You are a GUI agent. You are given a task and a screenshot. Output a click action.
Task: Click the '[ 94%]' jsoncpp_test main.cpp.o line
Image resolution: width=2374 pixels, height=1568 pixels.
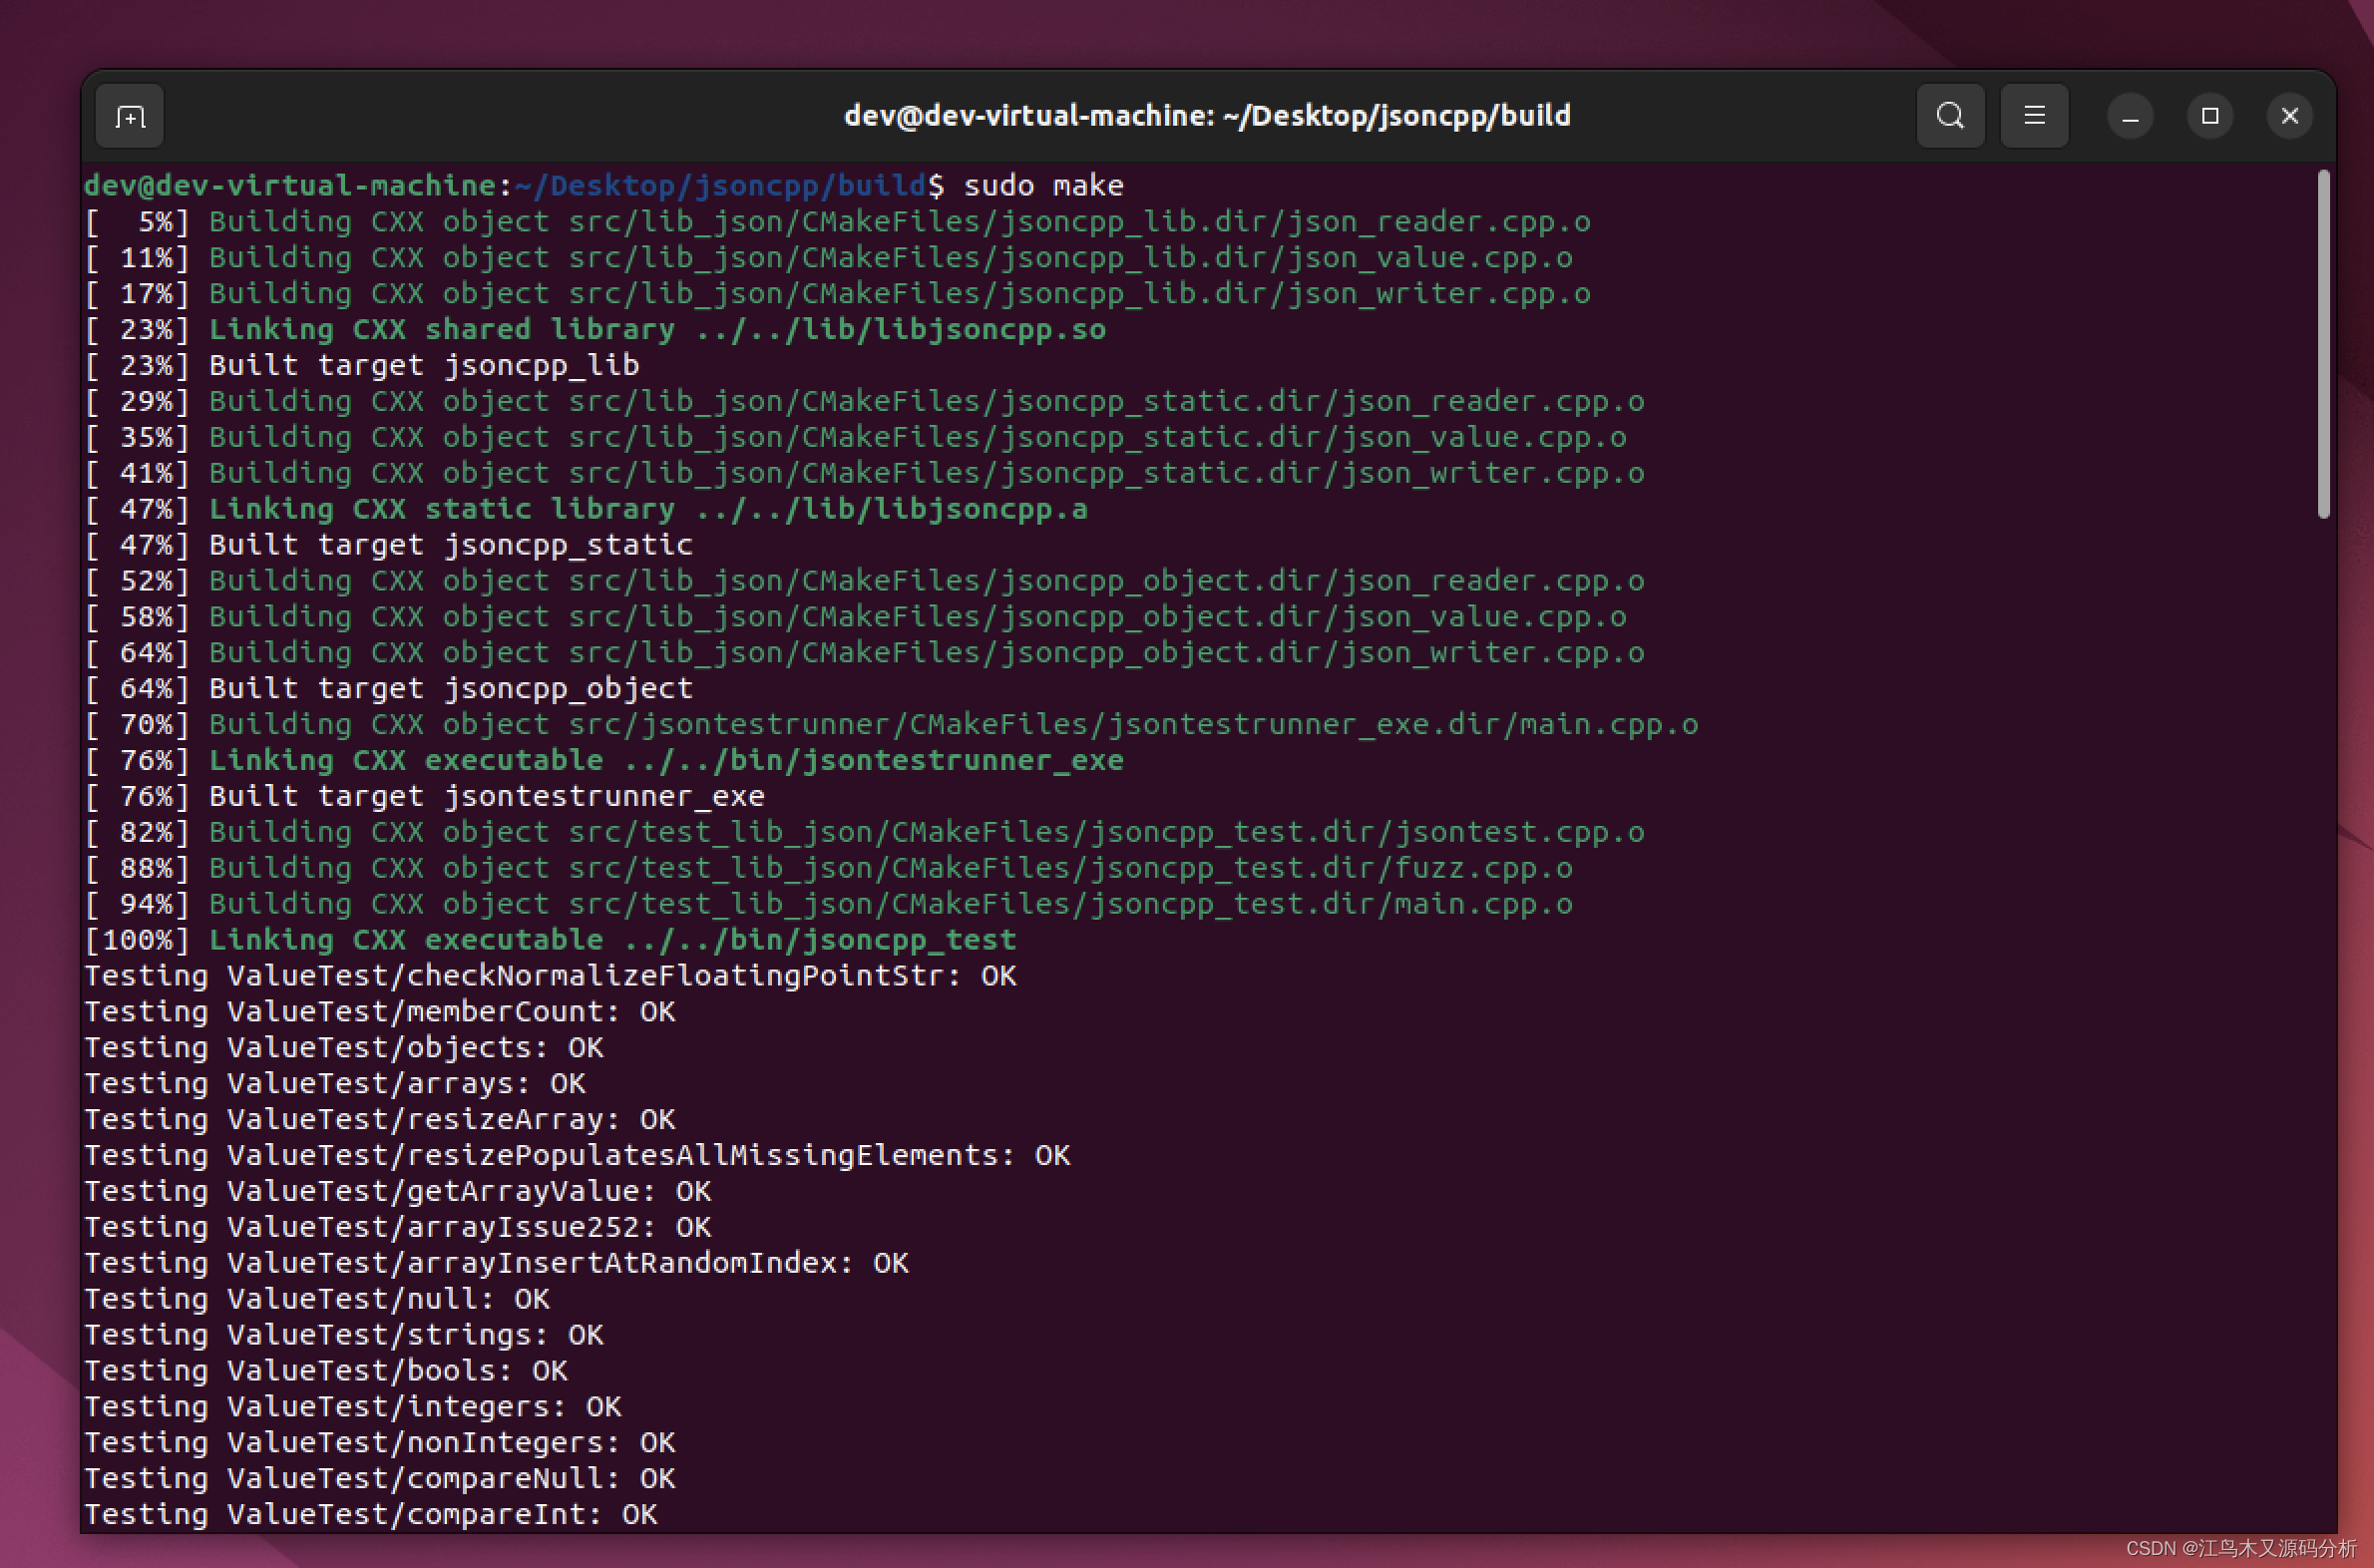coord(828,904)
